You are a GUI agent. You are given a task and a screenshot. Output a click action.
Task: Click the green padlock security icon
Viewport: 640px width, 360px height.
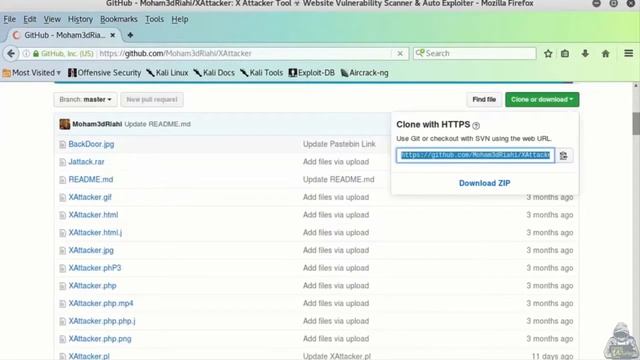pyautogui.click(x=36, y=53)
